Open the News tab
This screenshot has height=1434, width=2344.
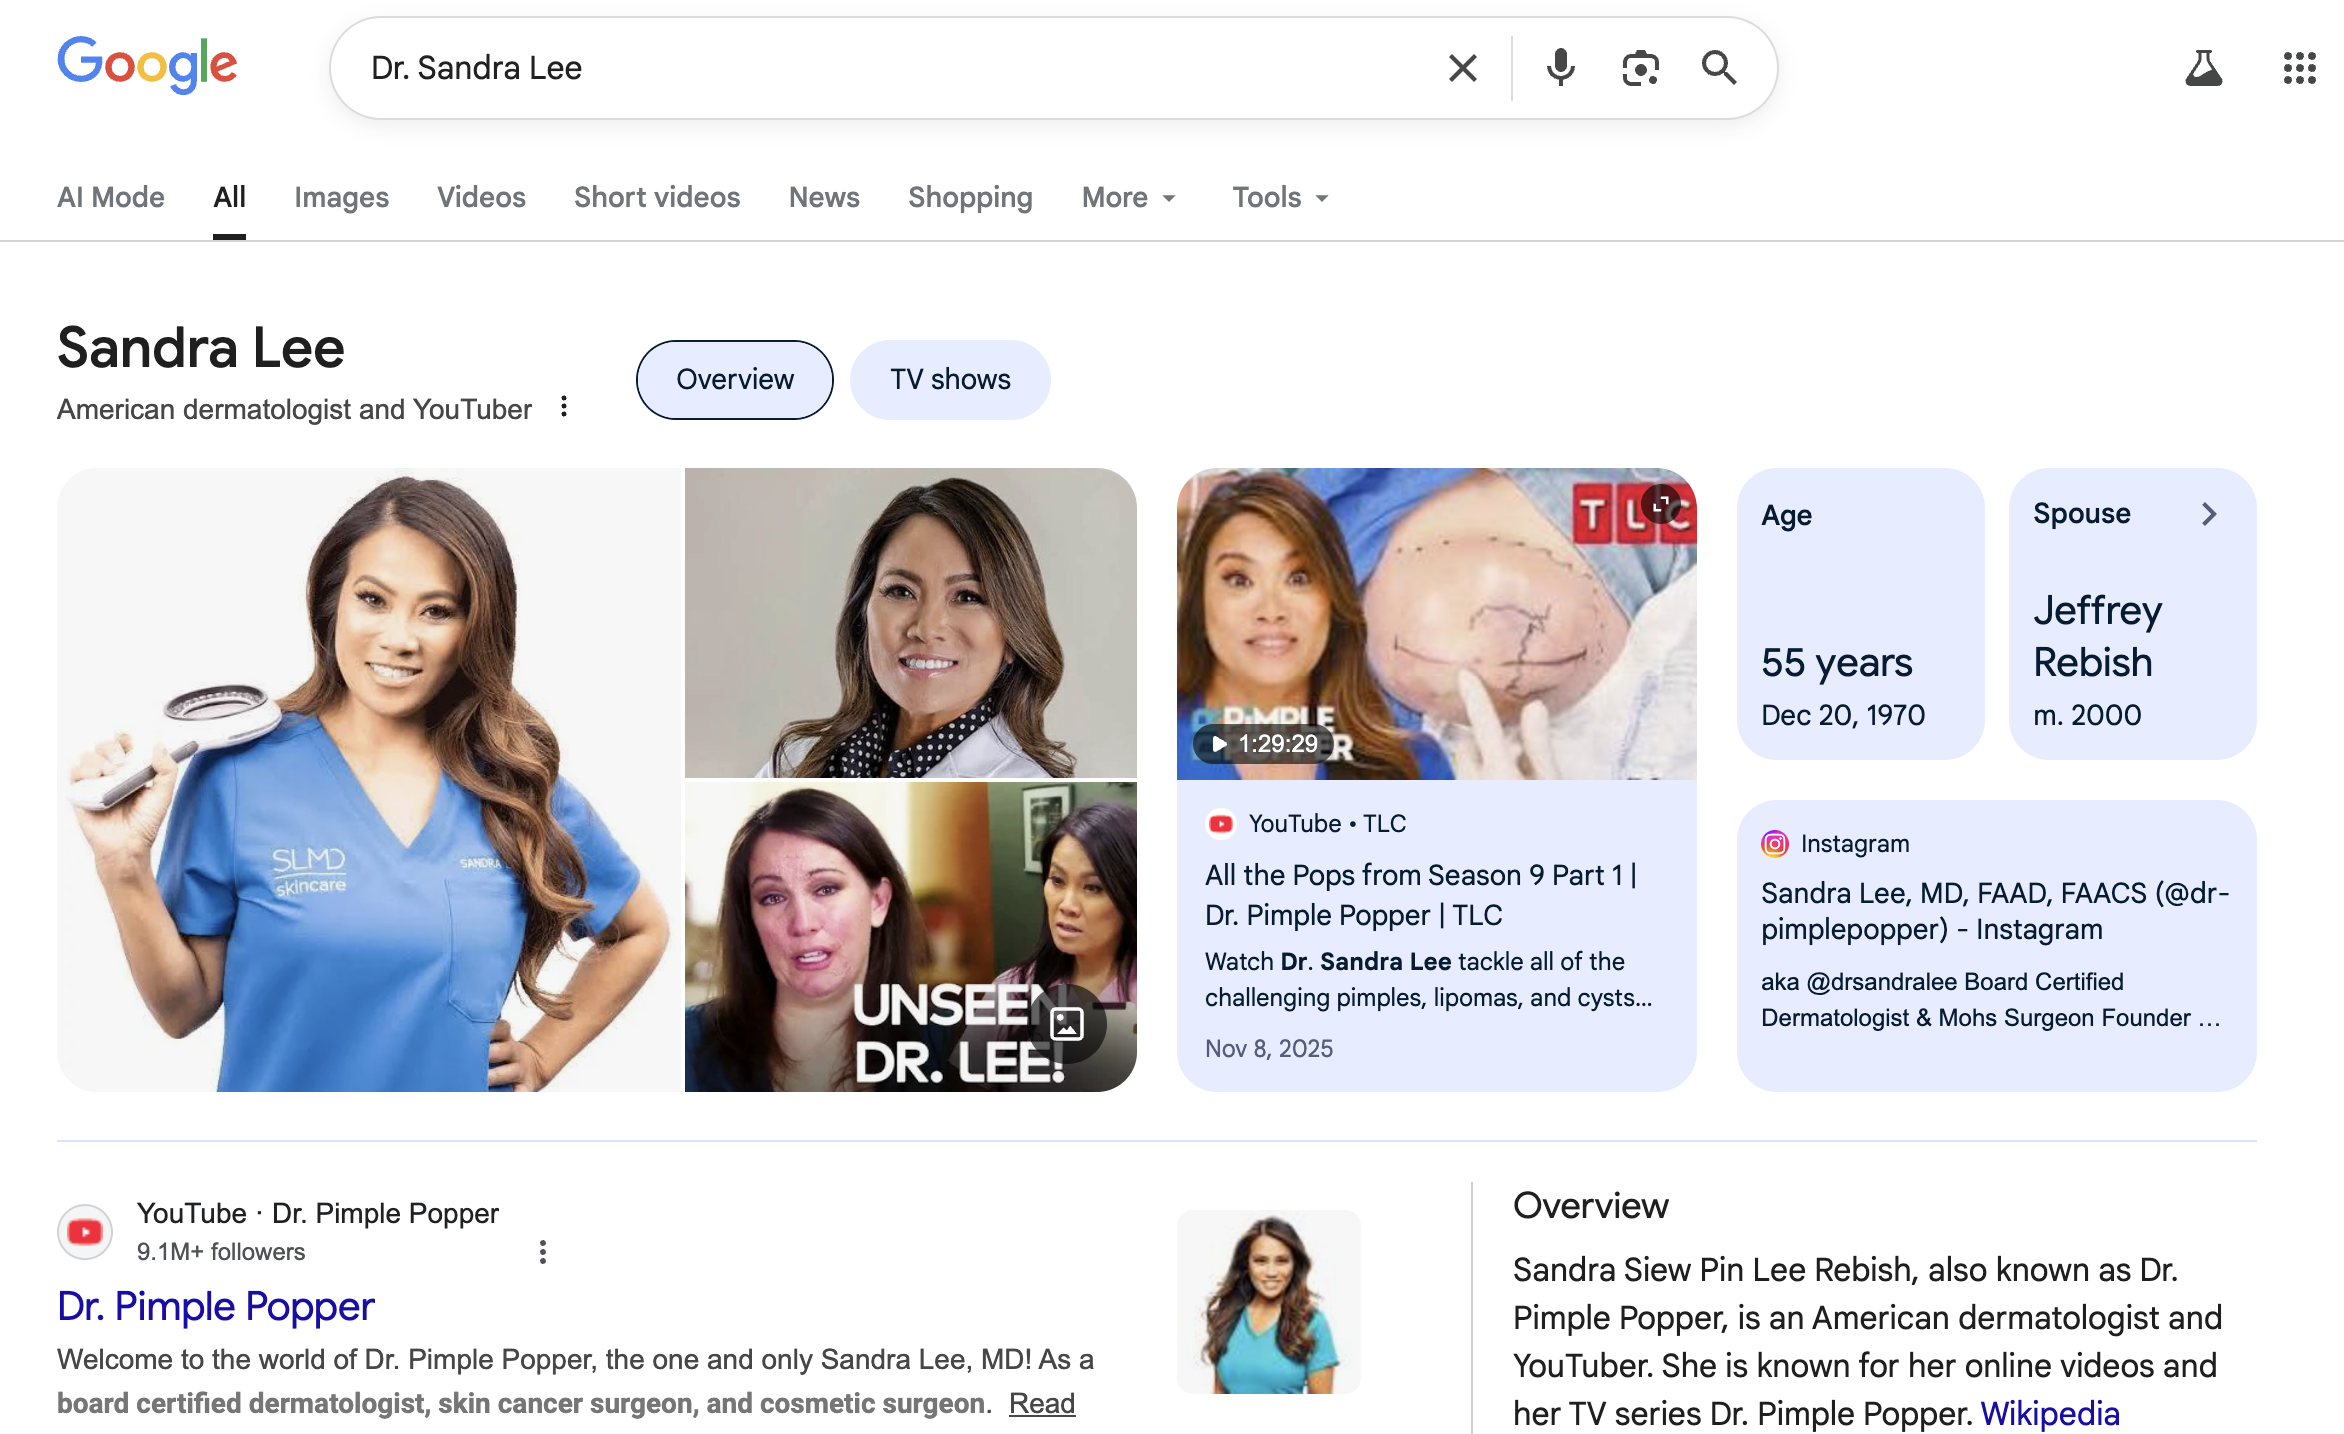pyautogui.click(x=823, y=197)
